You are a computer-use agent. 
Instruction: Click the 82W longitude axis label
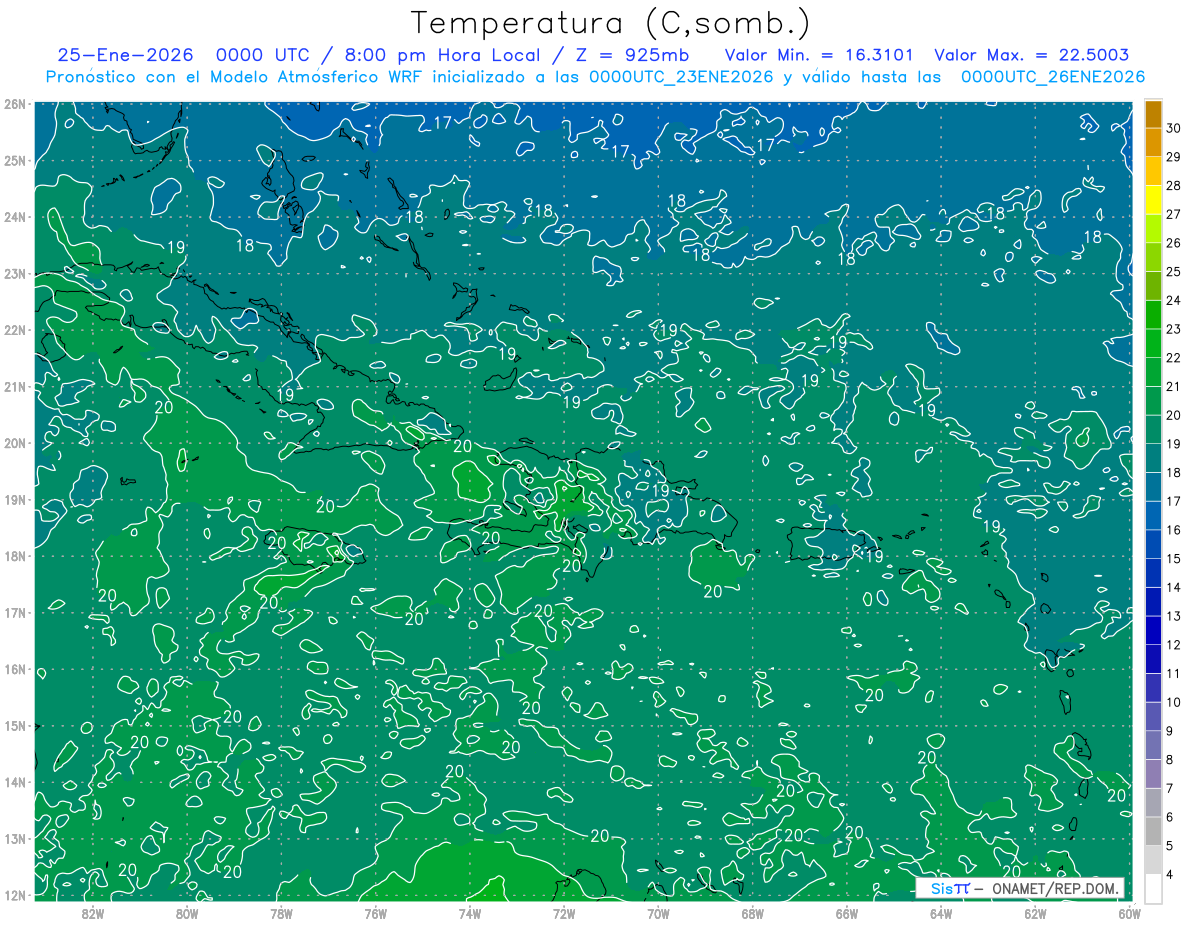point(93,912)
